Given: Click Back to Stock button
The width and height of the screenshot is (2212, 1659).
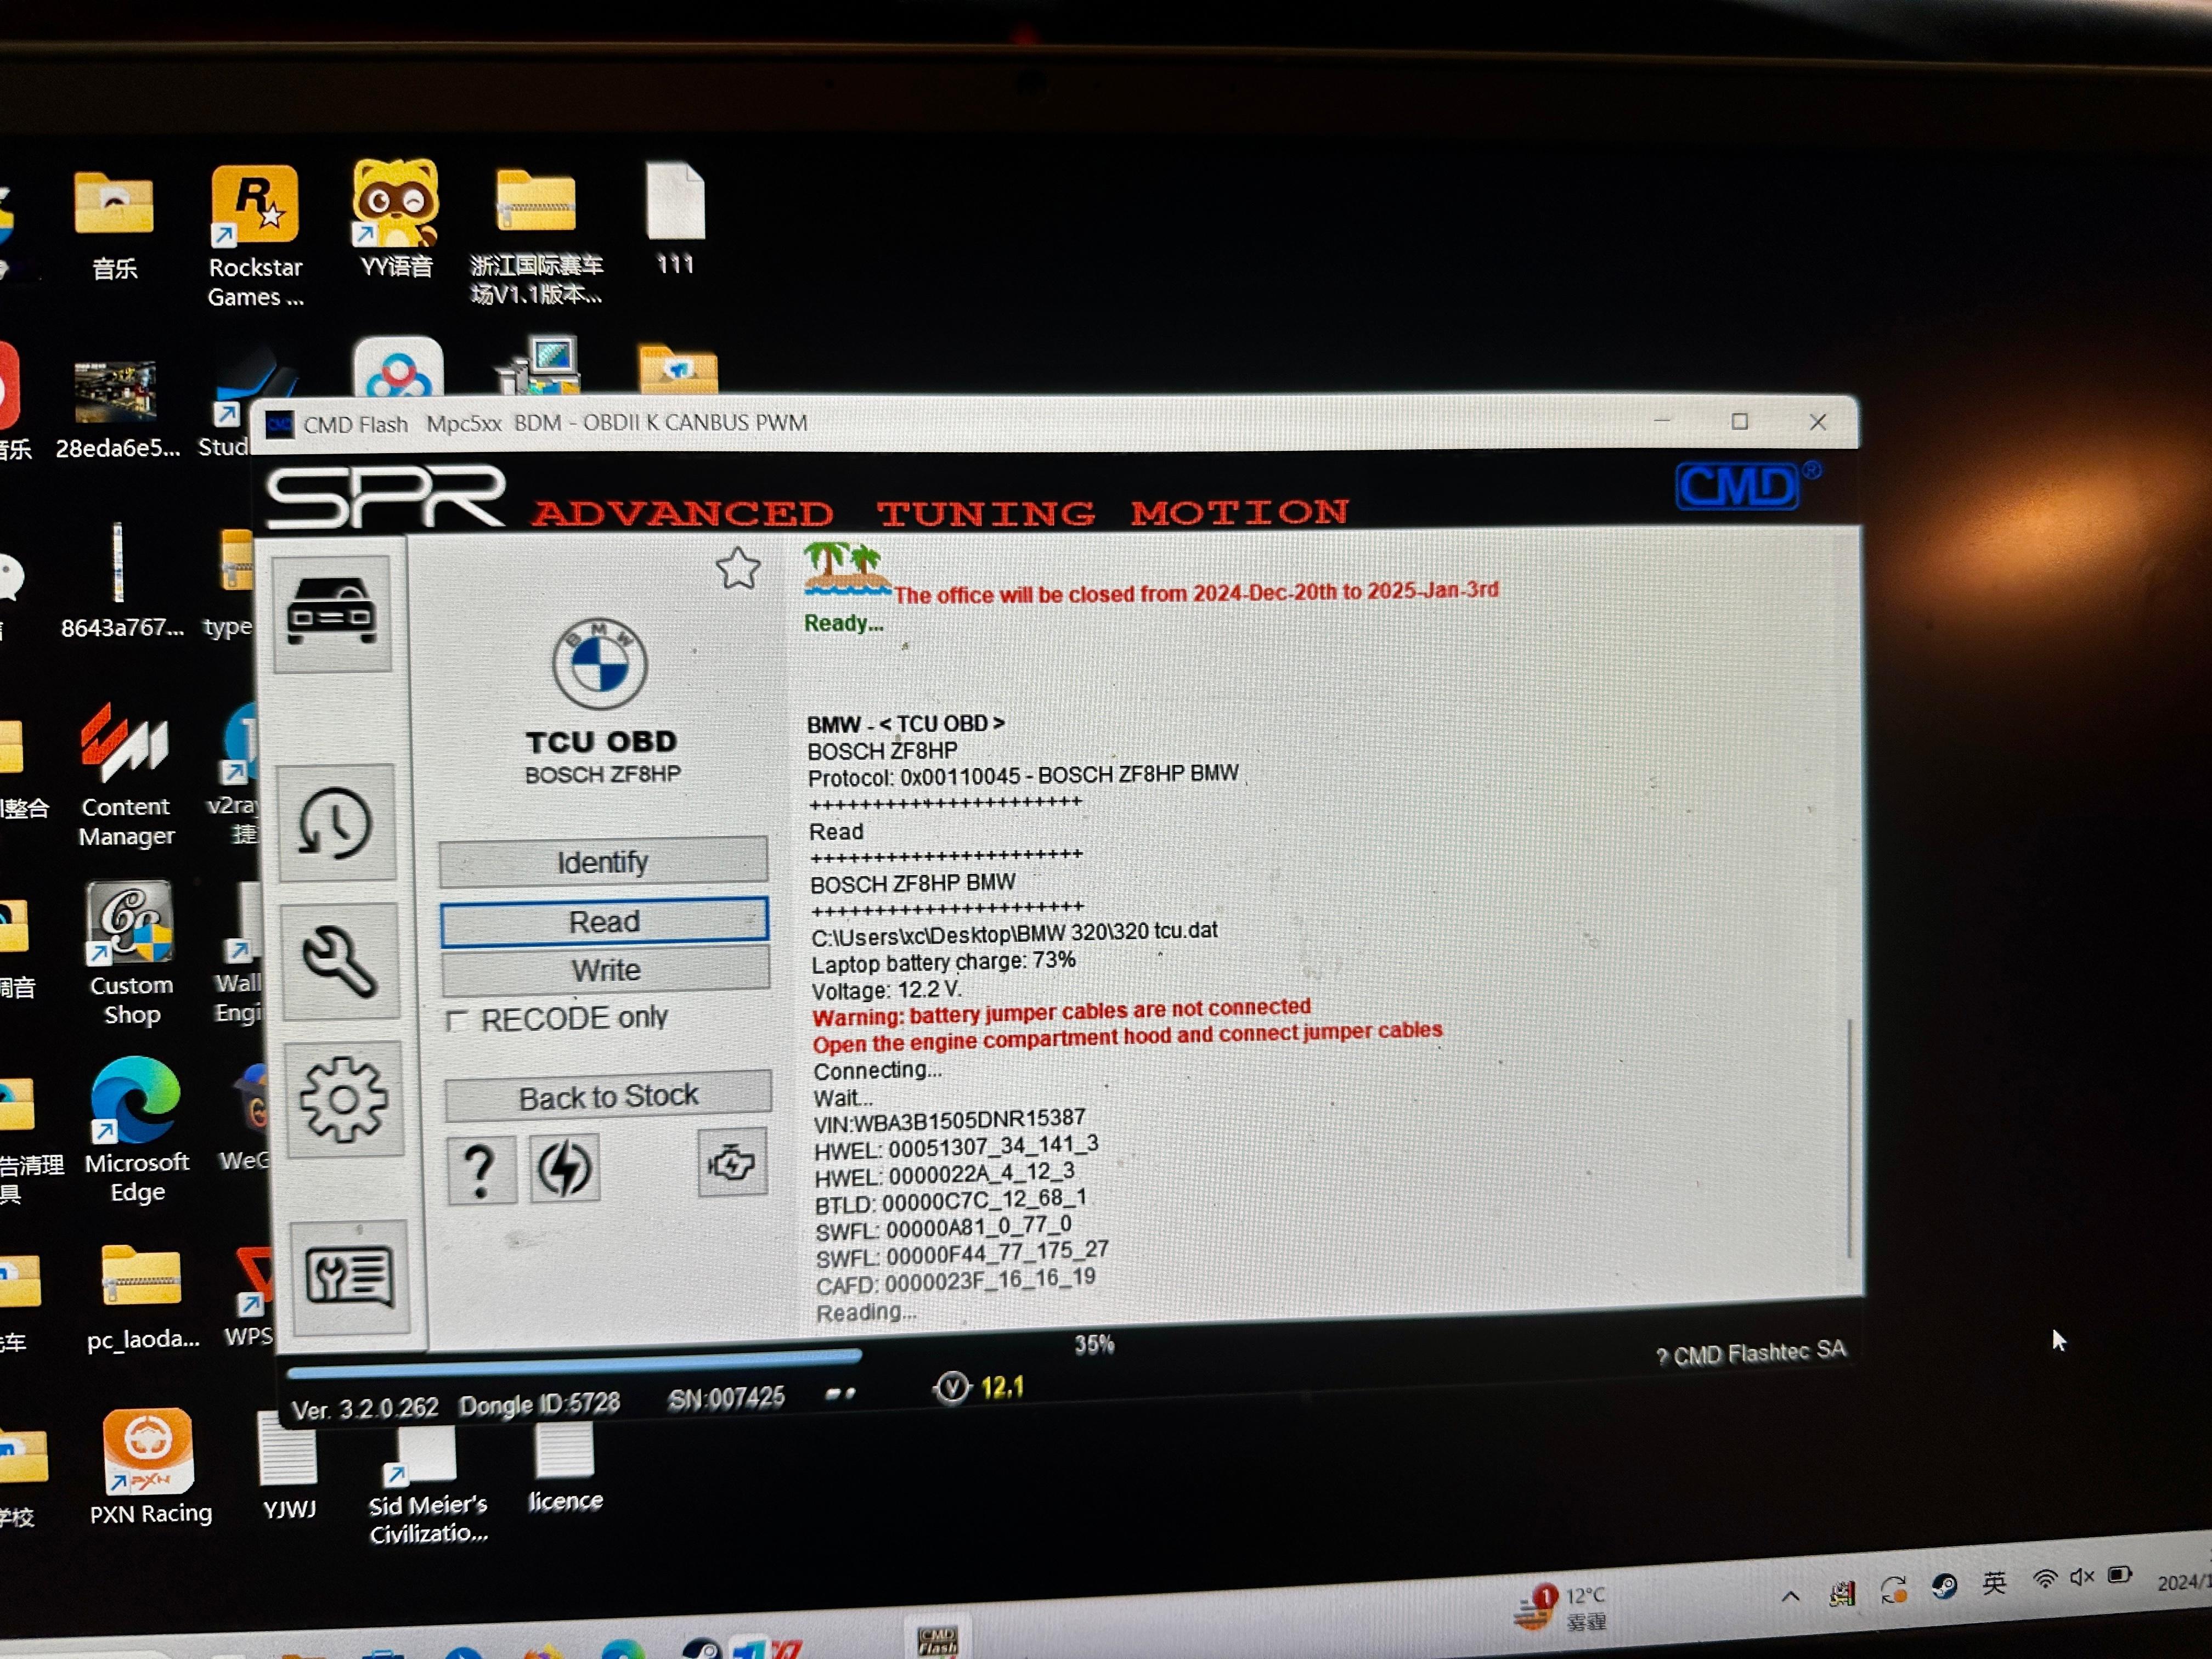Looking at the screenshot, I should (608, 1096).
